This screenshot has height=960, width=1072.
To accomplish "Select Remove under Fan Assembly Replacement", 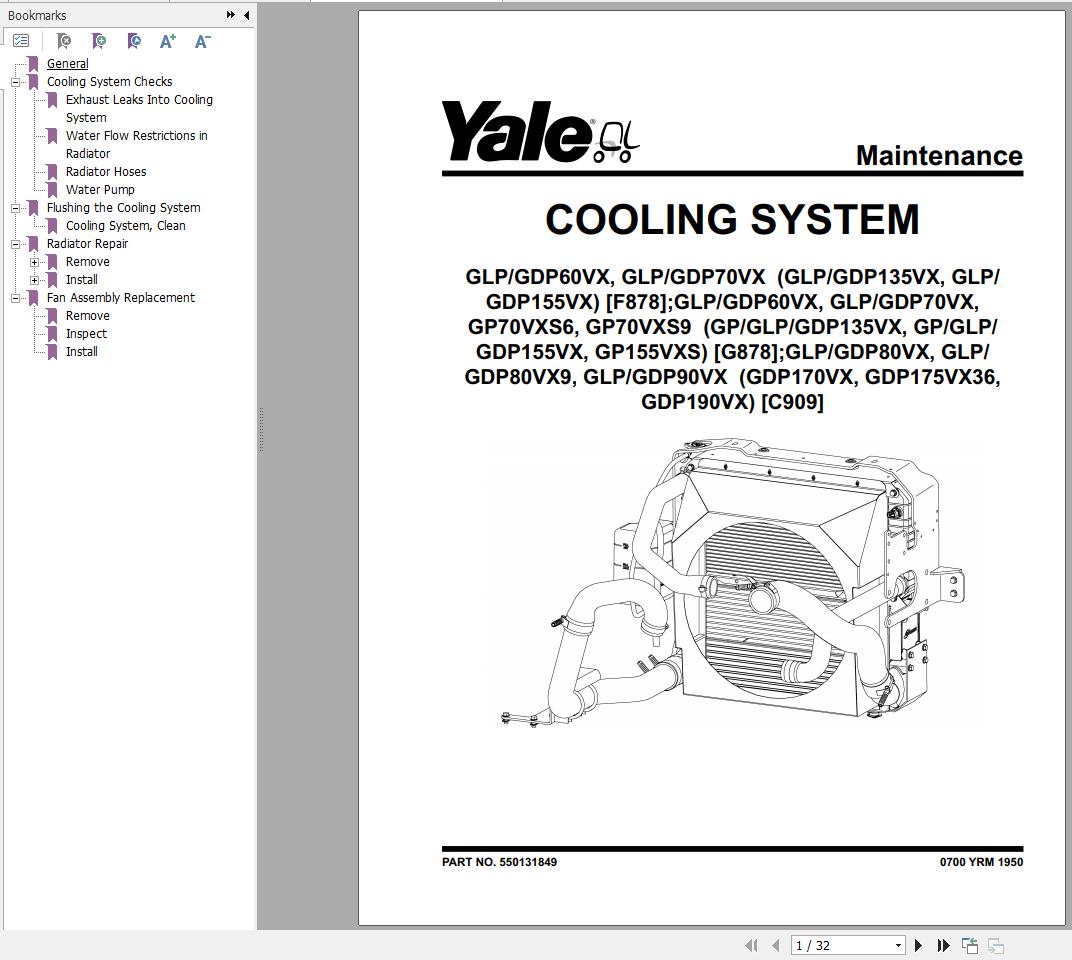I will tap(88, 315).
